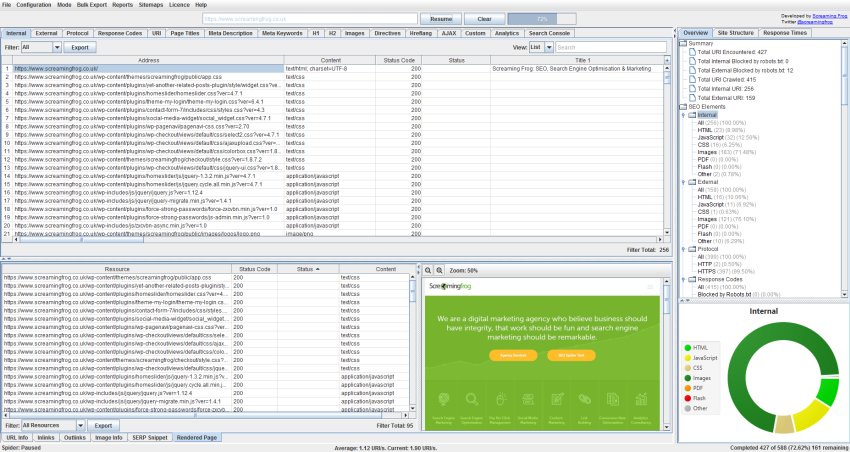850x452 pixels.
Task: Collapse the Protocol node in Overview tree
Action: [x=684, y=250]
